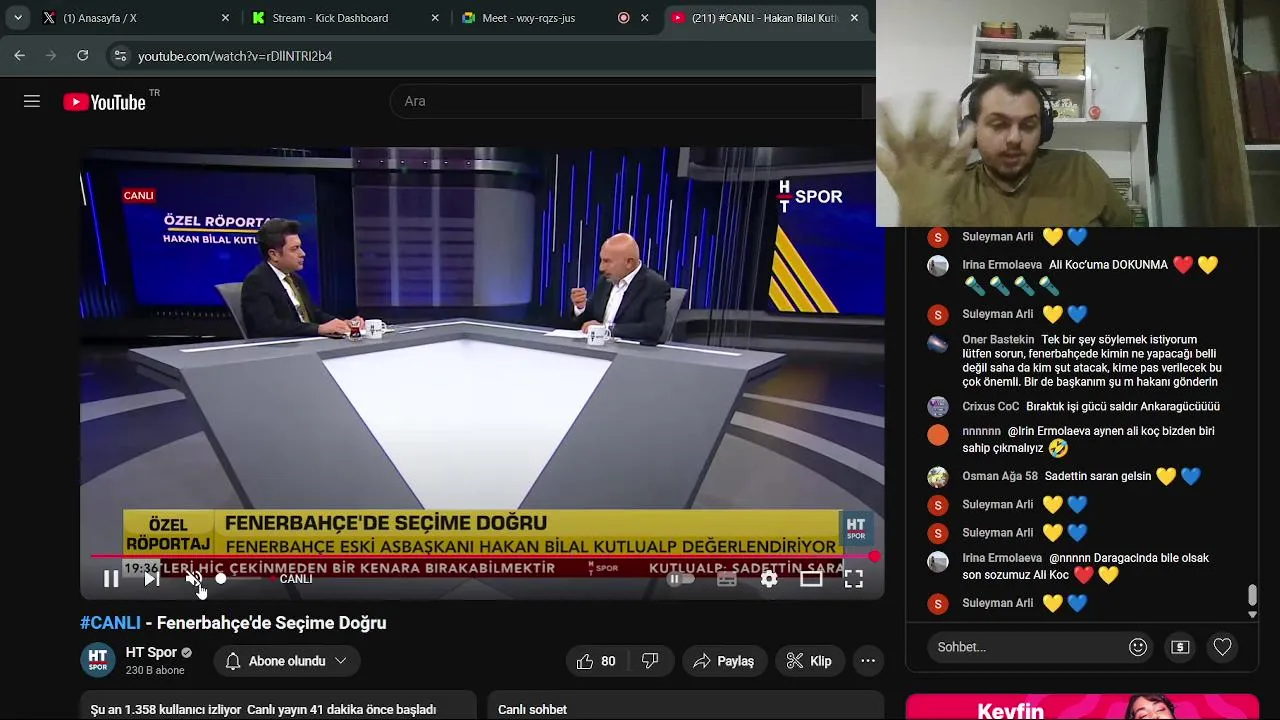Open more actions three-dot menu

coord(868,661)
